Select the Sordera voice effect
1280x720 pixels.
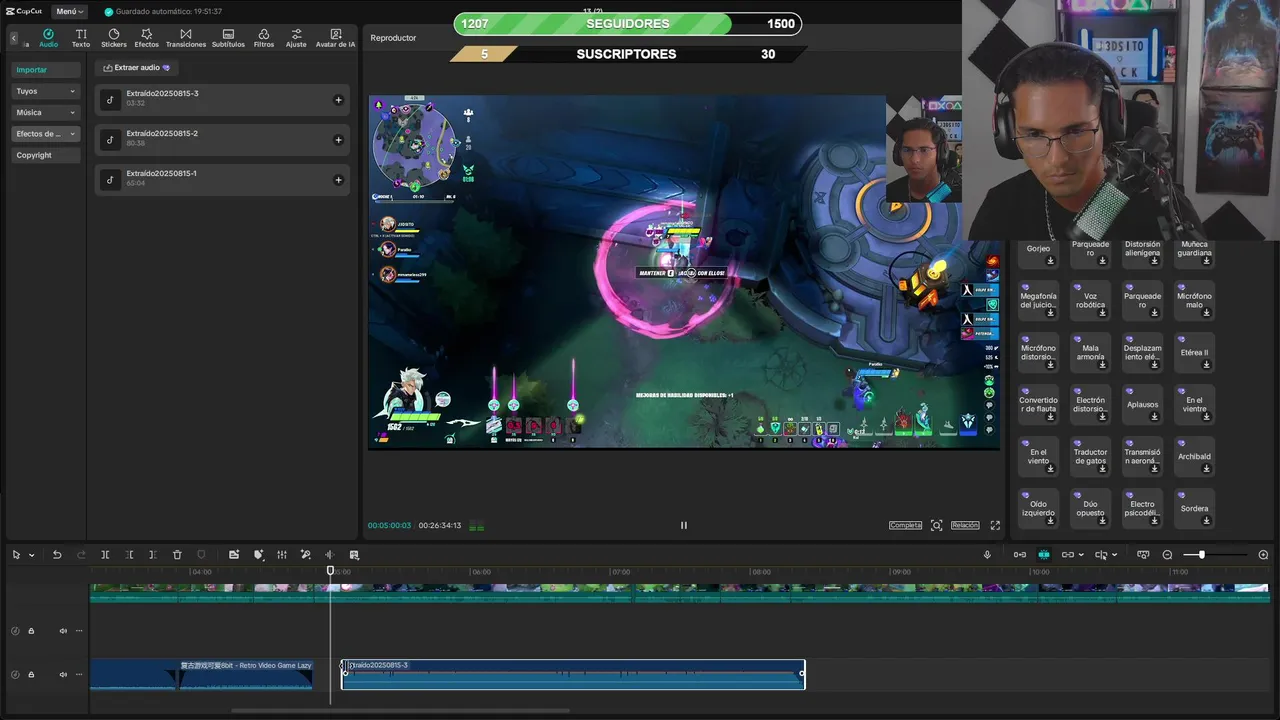[1194, 508]
